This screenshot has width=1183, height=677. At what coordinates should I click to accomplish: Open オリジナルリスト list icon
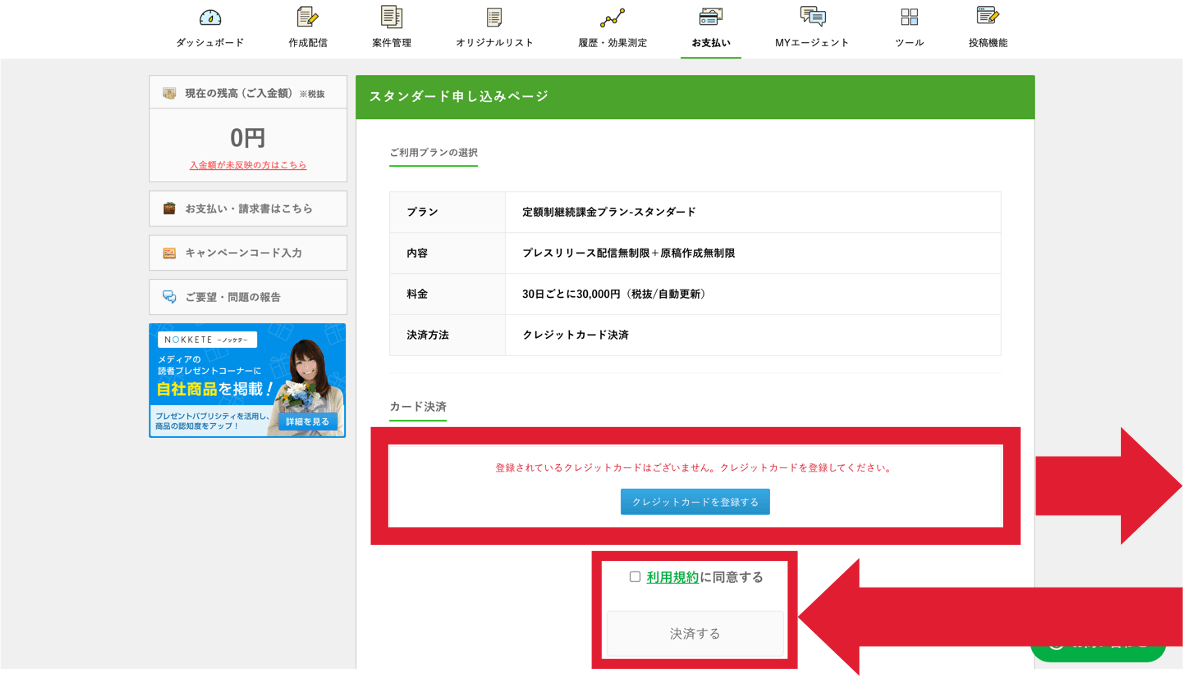[494, 17]
